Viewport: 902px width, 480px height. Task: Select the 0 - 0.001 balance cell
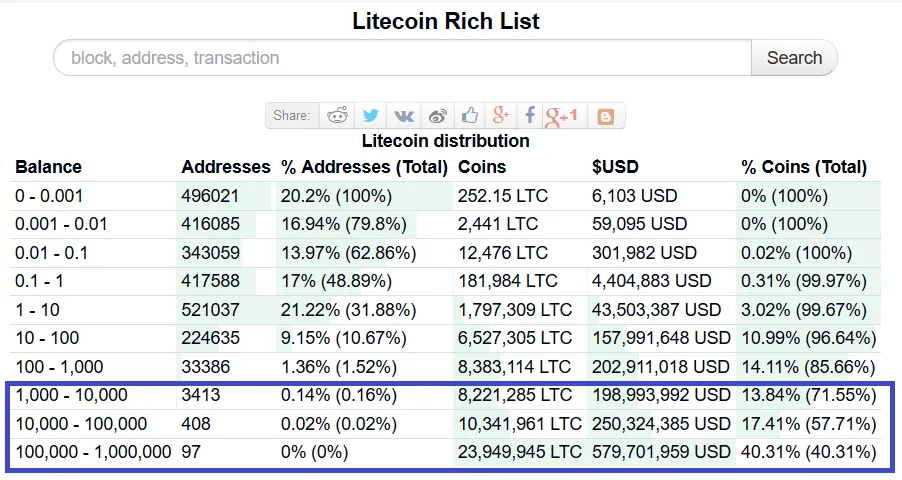49,196
